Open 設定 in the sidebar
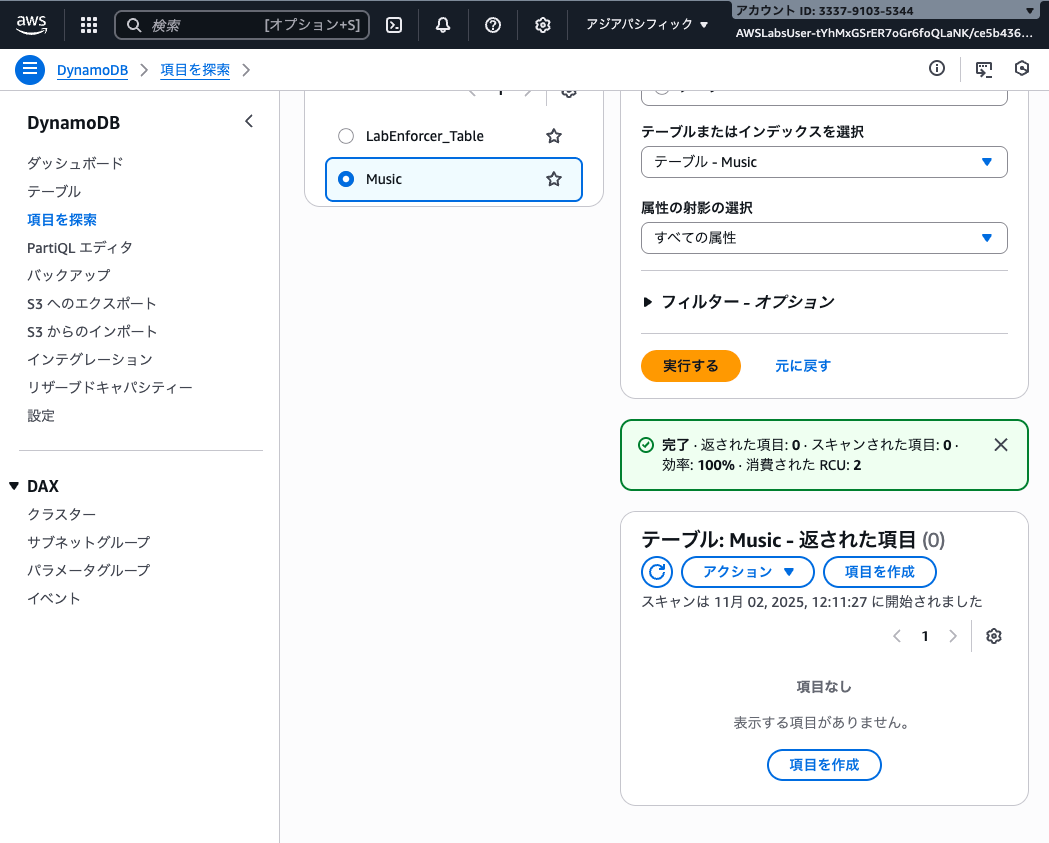 click(x=40, y=415)
